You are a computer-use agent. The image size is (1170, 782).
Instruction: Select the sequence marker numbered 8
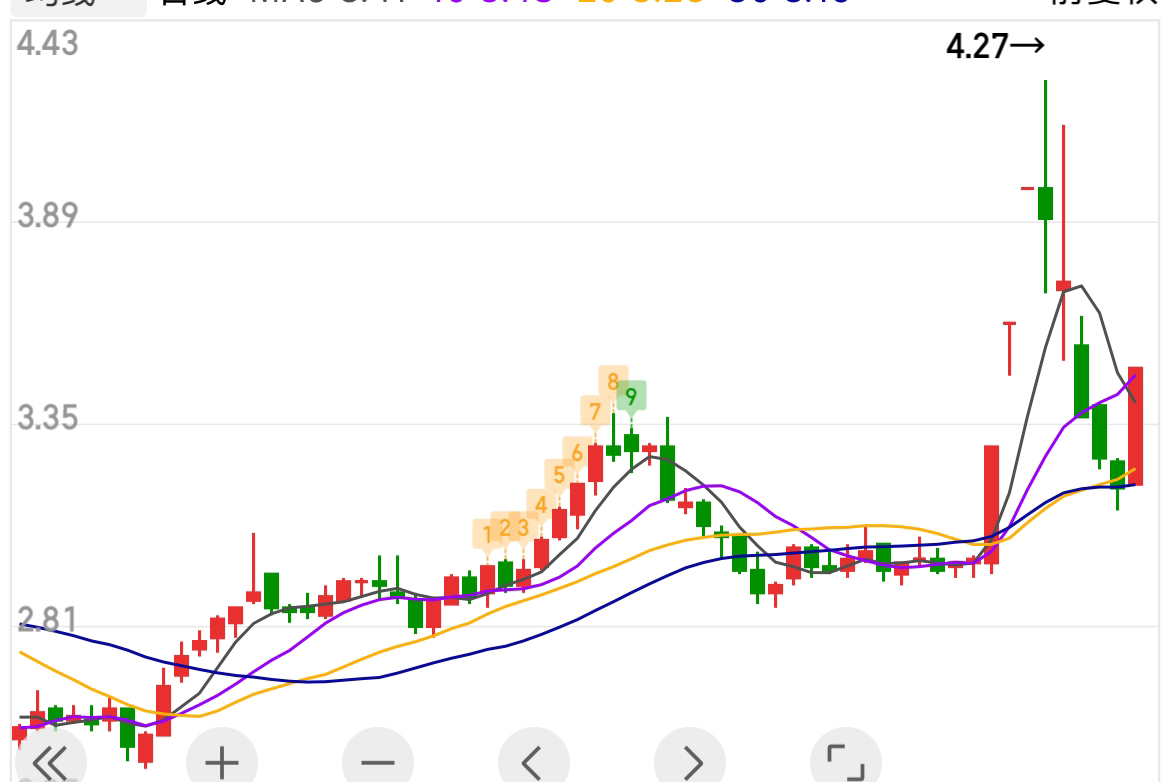click(x=613, y=381)
